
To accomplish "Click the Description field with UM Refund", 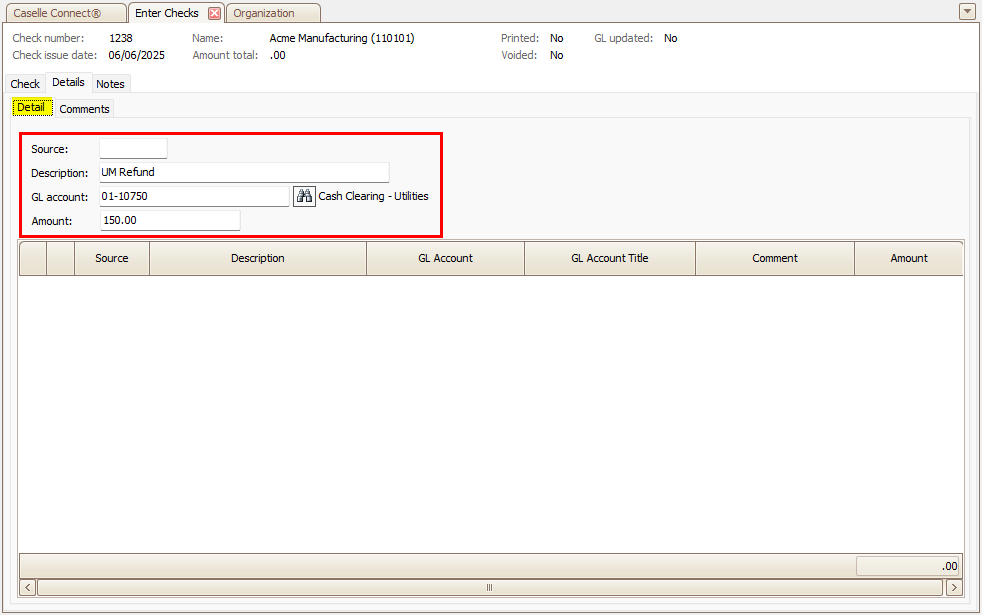I will 243,172.
